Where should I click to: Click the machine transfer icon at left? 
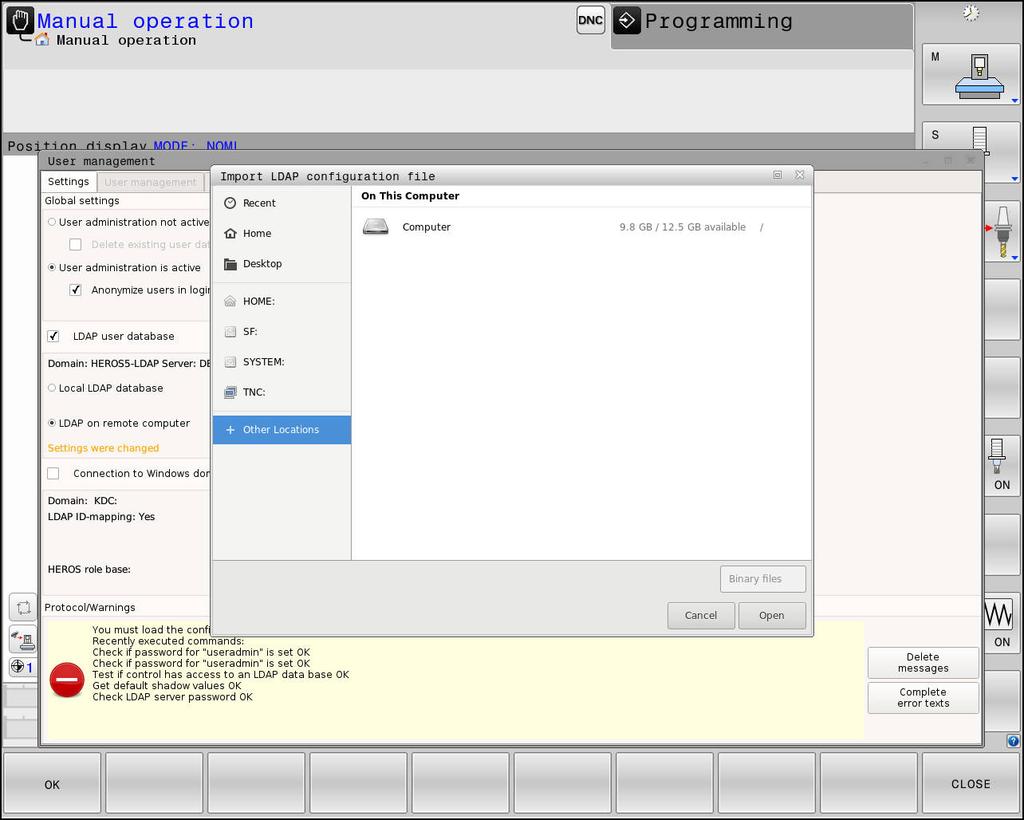[24, 639]
